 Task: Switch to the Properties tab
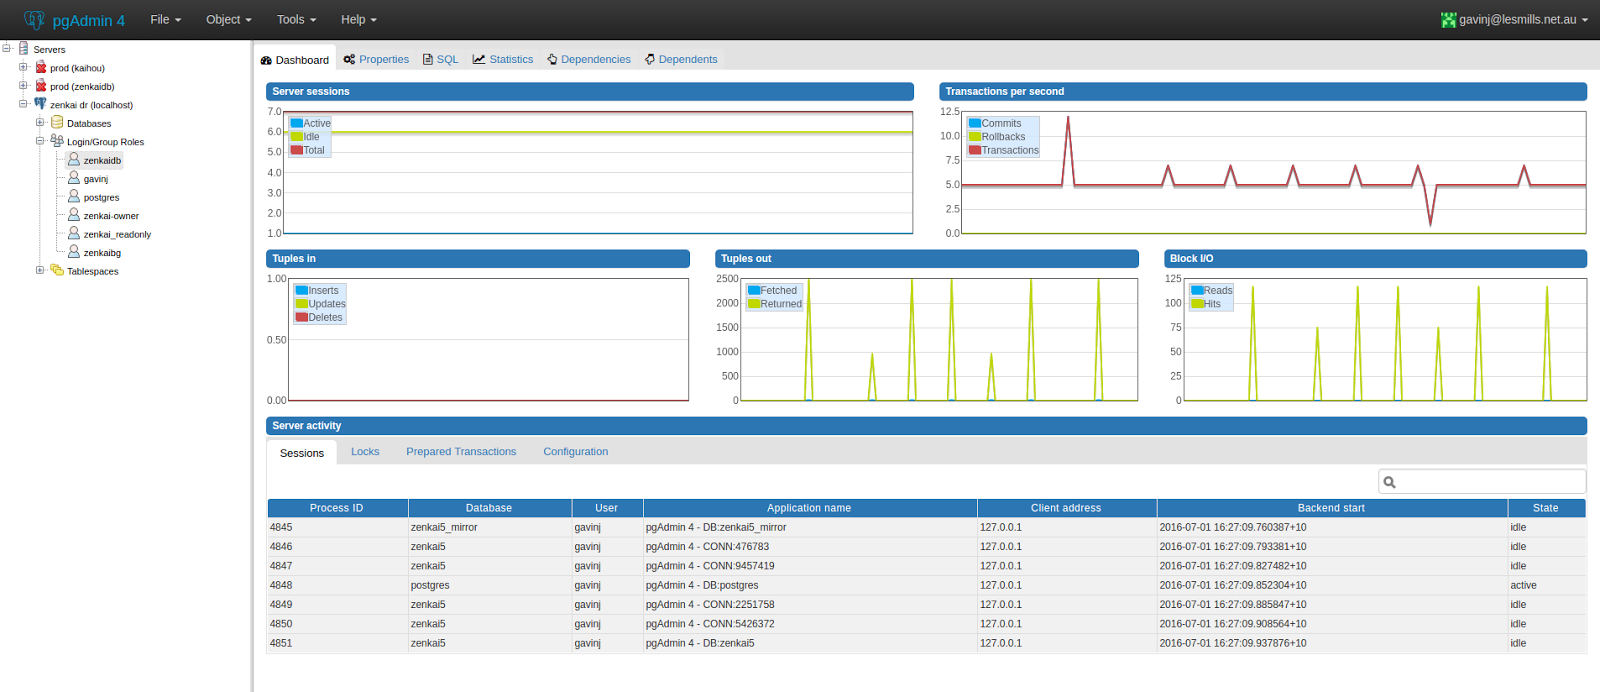[376, 59]
